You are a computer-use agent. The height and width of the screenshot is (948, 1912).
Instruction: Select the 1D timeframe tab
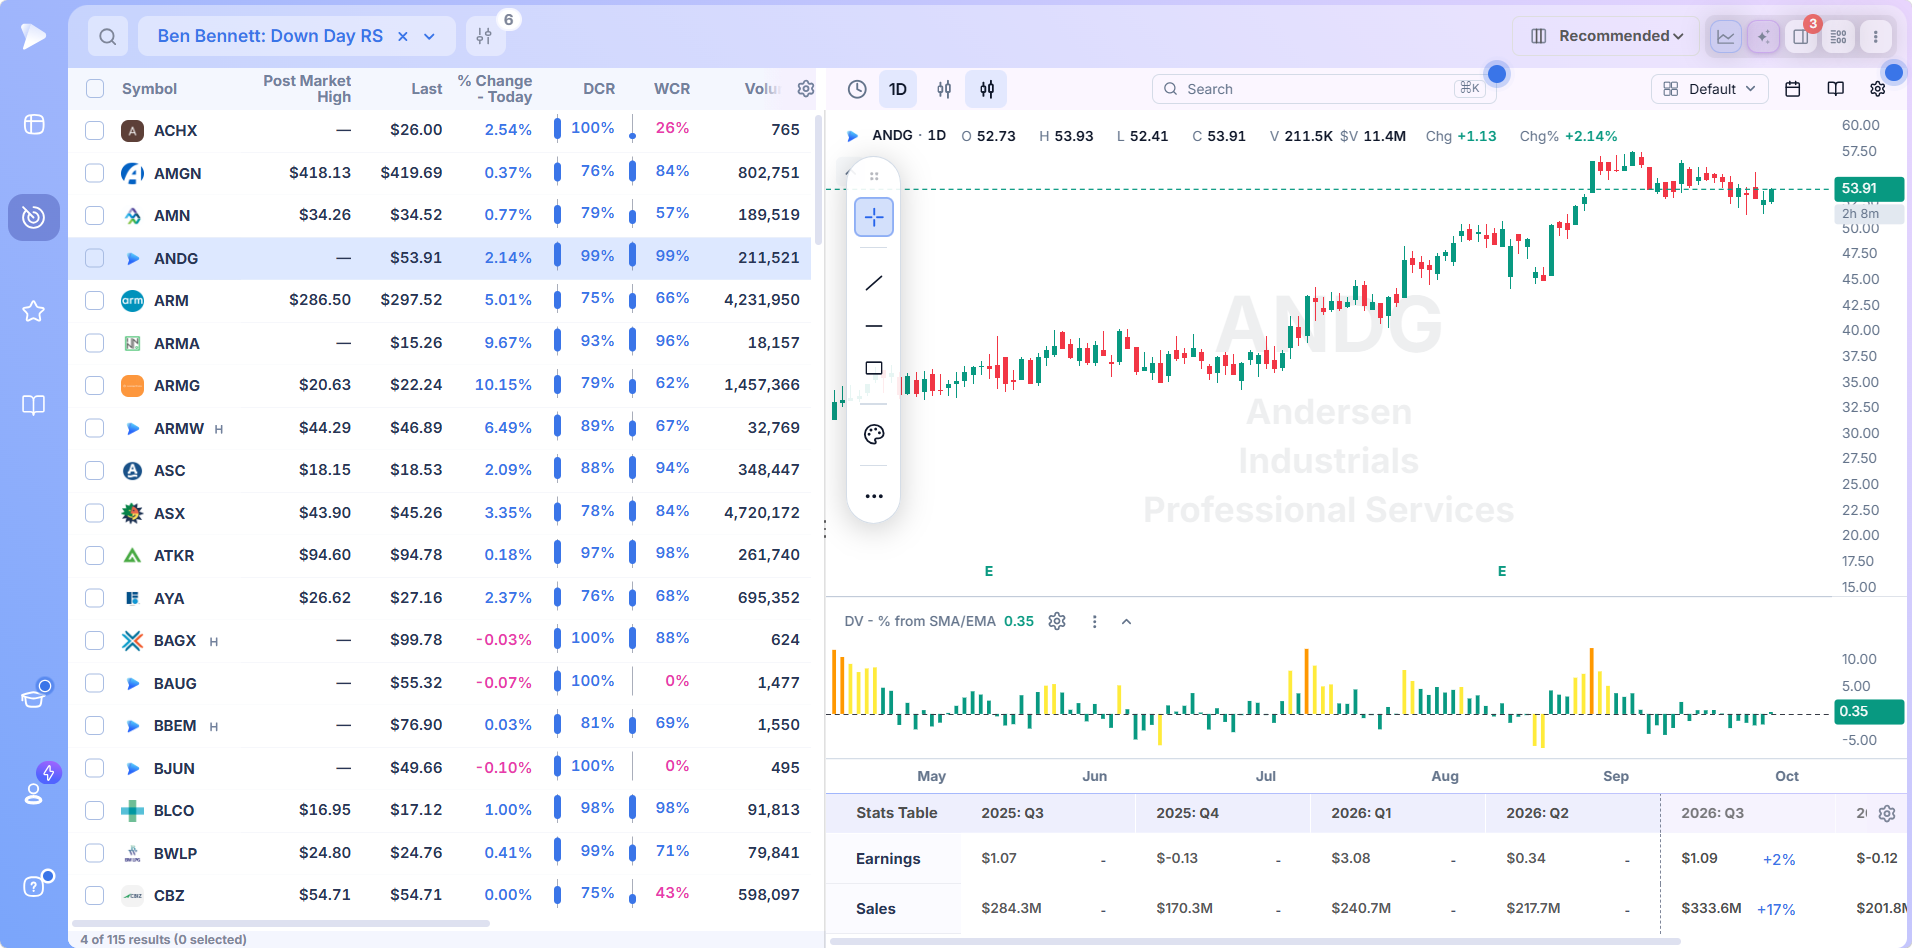tap(898, 89)
